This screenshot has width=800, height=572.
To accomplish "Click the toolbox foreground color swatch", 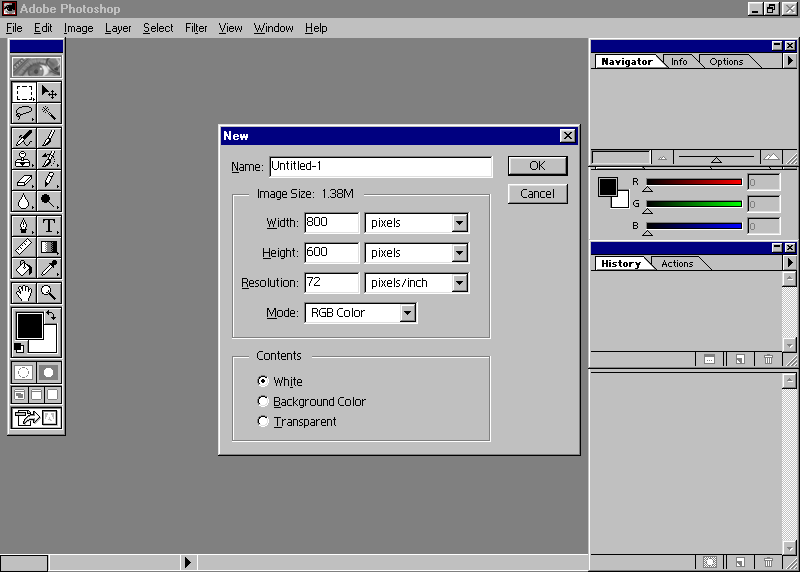I will 29,326.
